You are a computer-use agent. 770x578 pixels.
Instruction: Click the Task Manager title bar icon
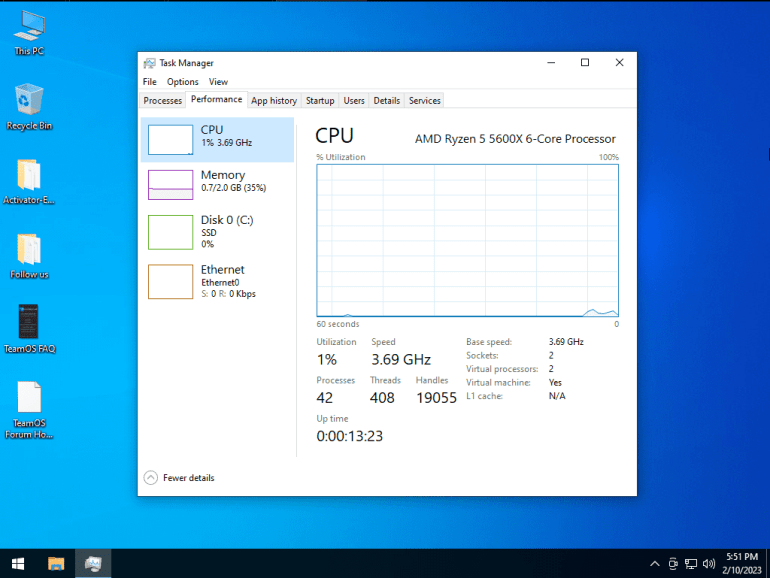point(149,63)
